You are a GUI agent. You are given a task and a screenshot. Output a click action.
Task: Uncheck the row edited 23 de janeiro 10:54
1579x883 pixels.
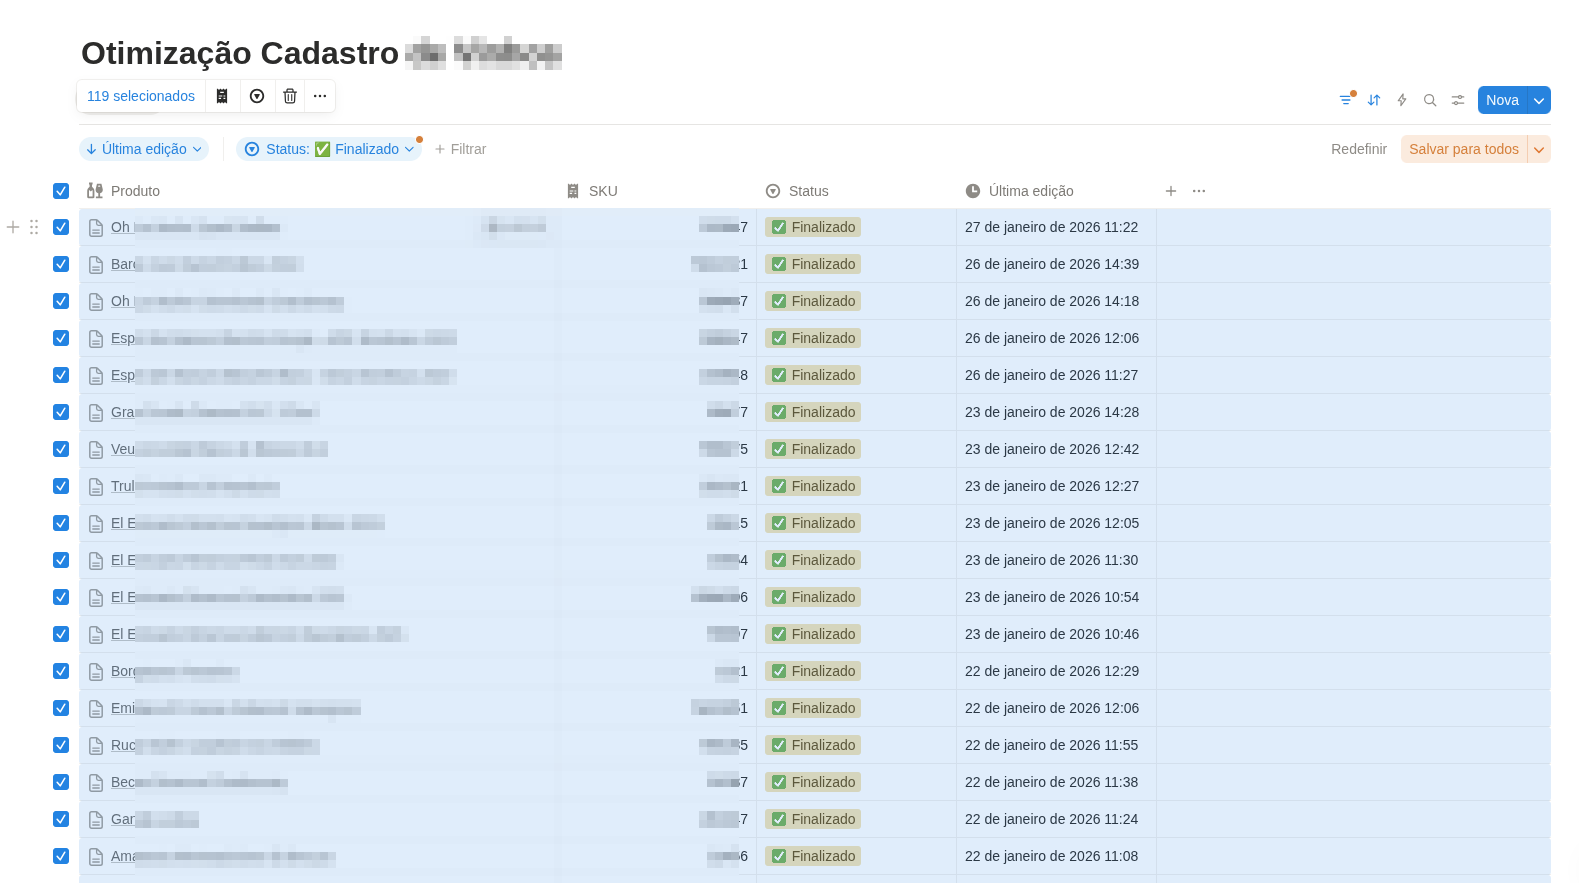(x=61, y=597)
